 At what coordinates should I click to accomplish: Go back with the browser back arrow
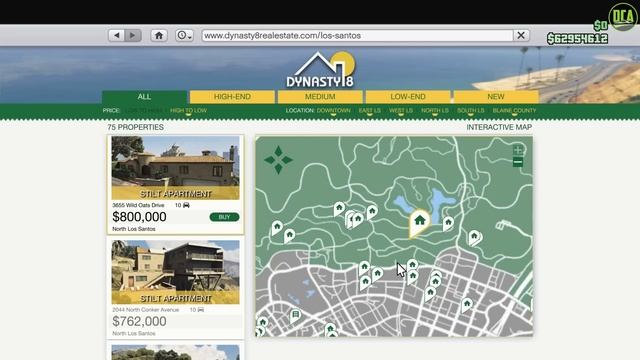click(x=117, y=36)
